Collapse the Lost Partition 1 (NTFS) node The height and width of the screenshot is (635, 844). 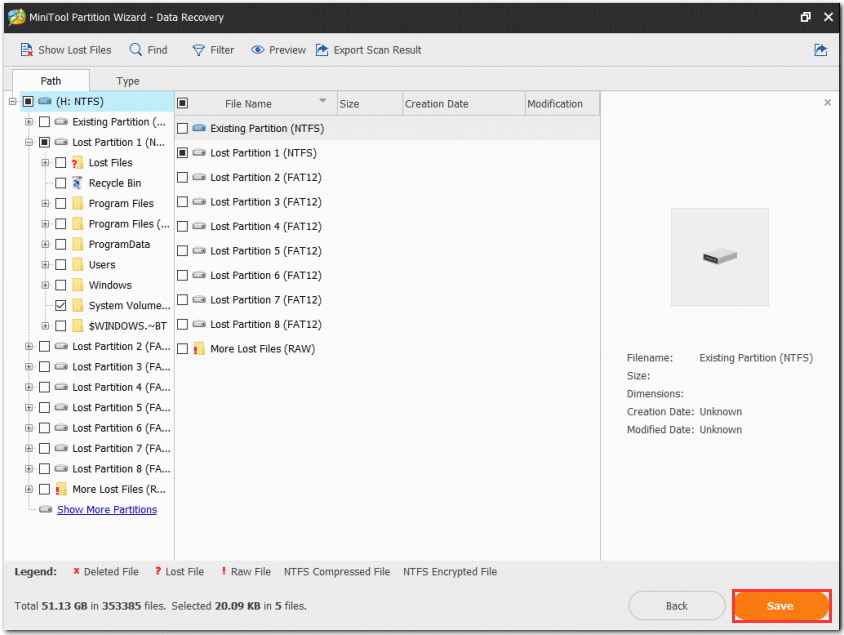[28, 142]
